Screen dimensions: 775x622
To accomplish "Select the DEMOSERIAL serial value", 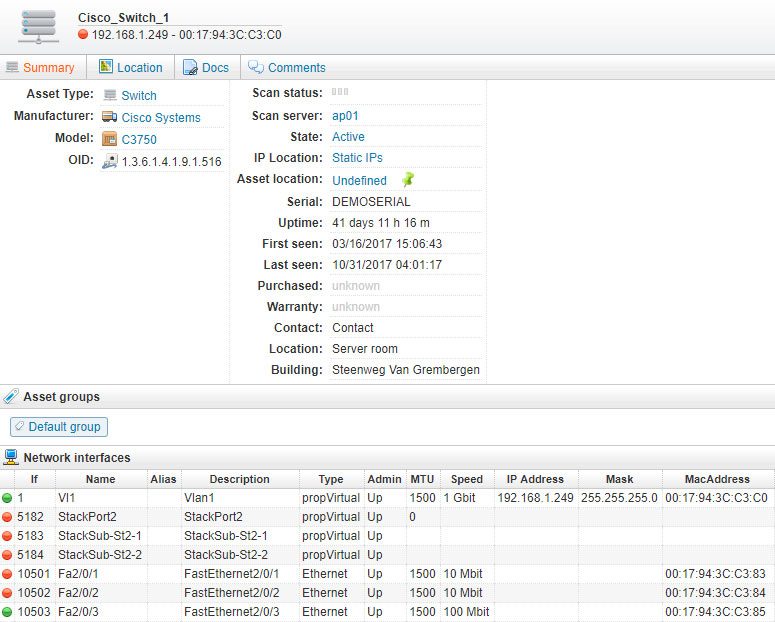I will pos(371,202).
